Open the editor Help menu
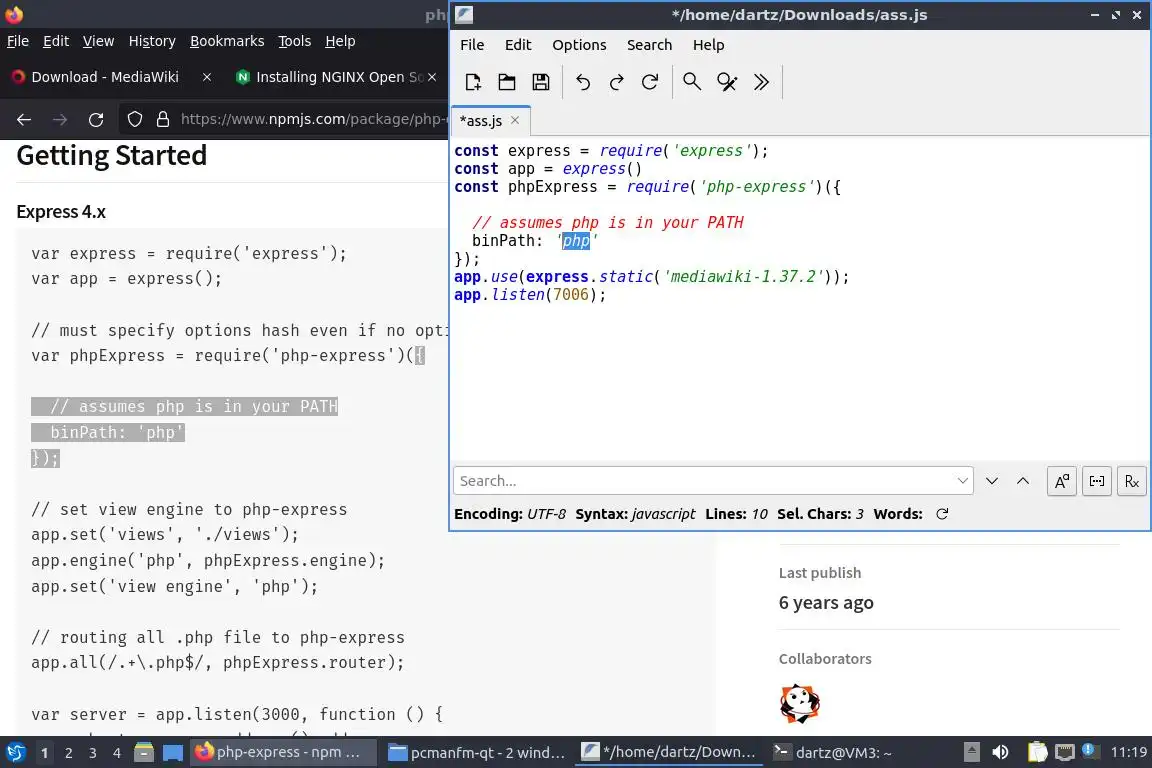The image size is (1152, 768). [x=708, y=45]
